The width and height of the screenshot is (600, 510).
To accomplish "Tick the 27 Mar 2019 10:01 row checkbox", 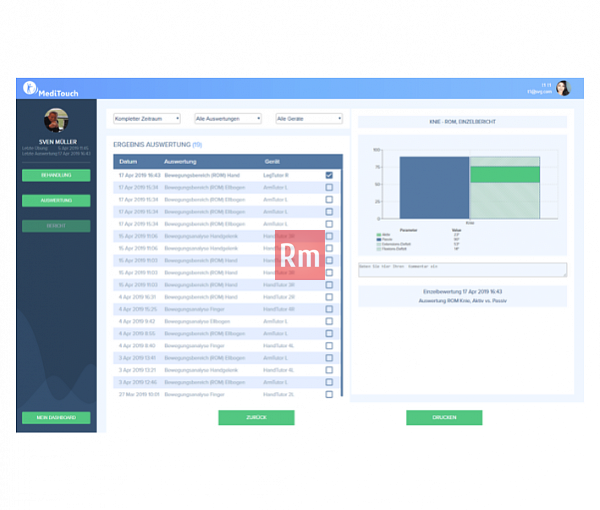I will pos(329,394).
